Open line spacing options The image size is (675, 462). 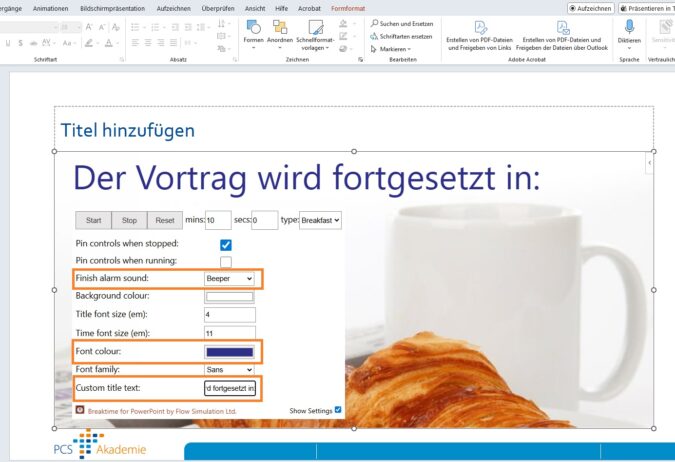click(x=202, y=27)
